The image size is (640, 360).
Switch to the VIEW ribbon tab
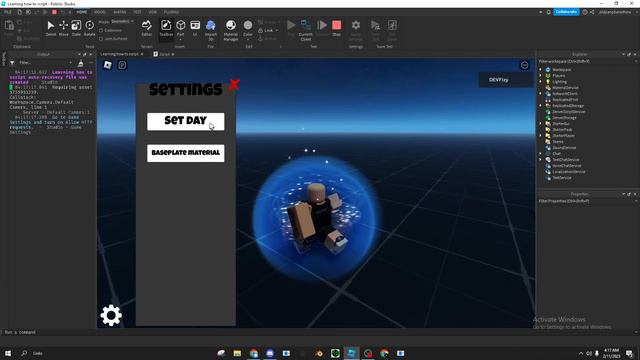click(153, 12)
